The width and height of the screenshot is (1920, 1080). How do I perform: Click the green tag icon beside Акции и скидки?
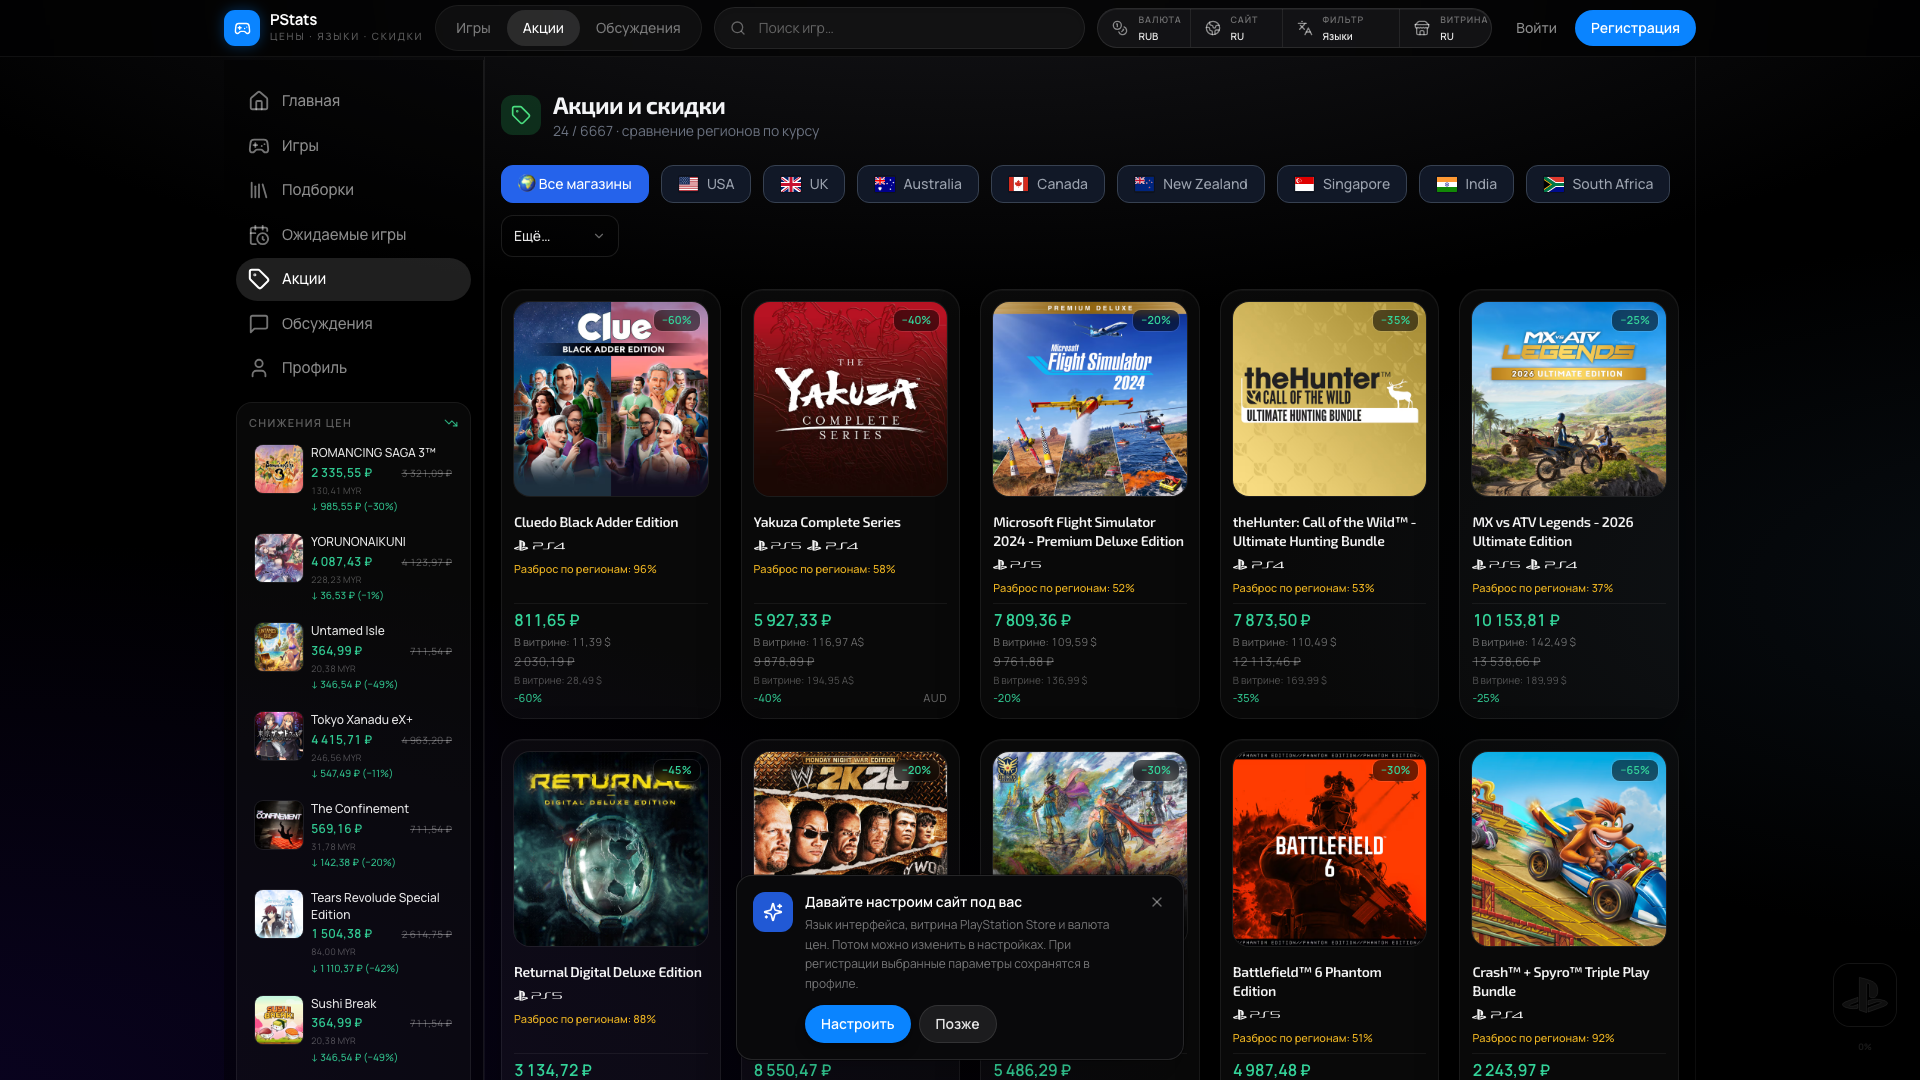pyautogui.click(x=521, y=115)
